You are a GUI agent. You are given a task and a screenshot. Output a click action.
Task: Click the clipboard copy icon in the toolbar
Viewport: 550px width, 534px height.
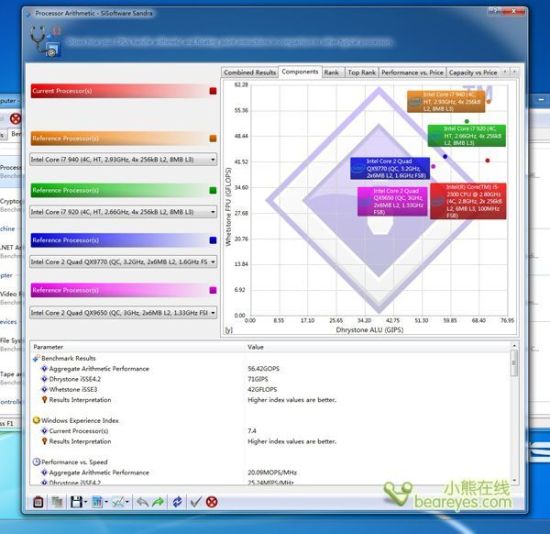pyautogui.click(x=38, y=502)
